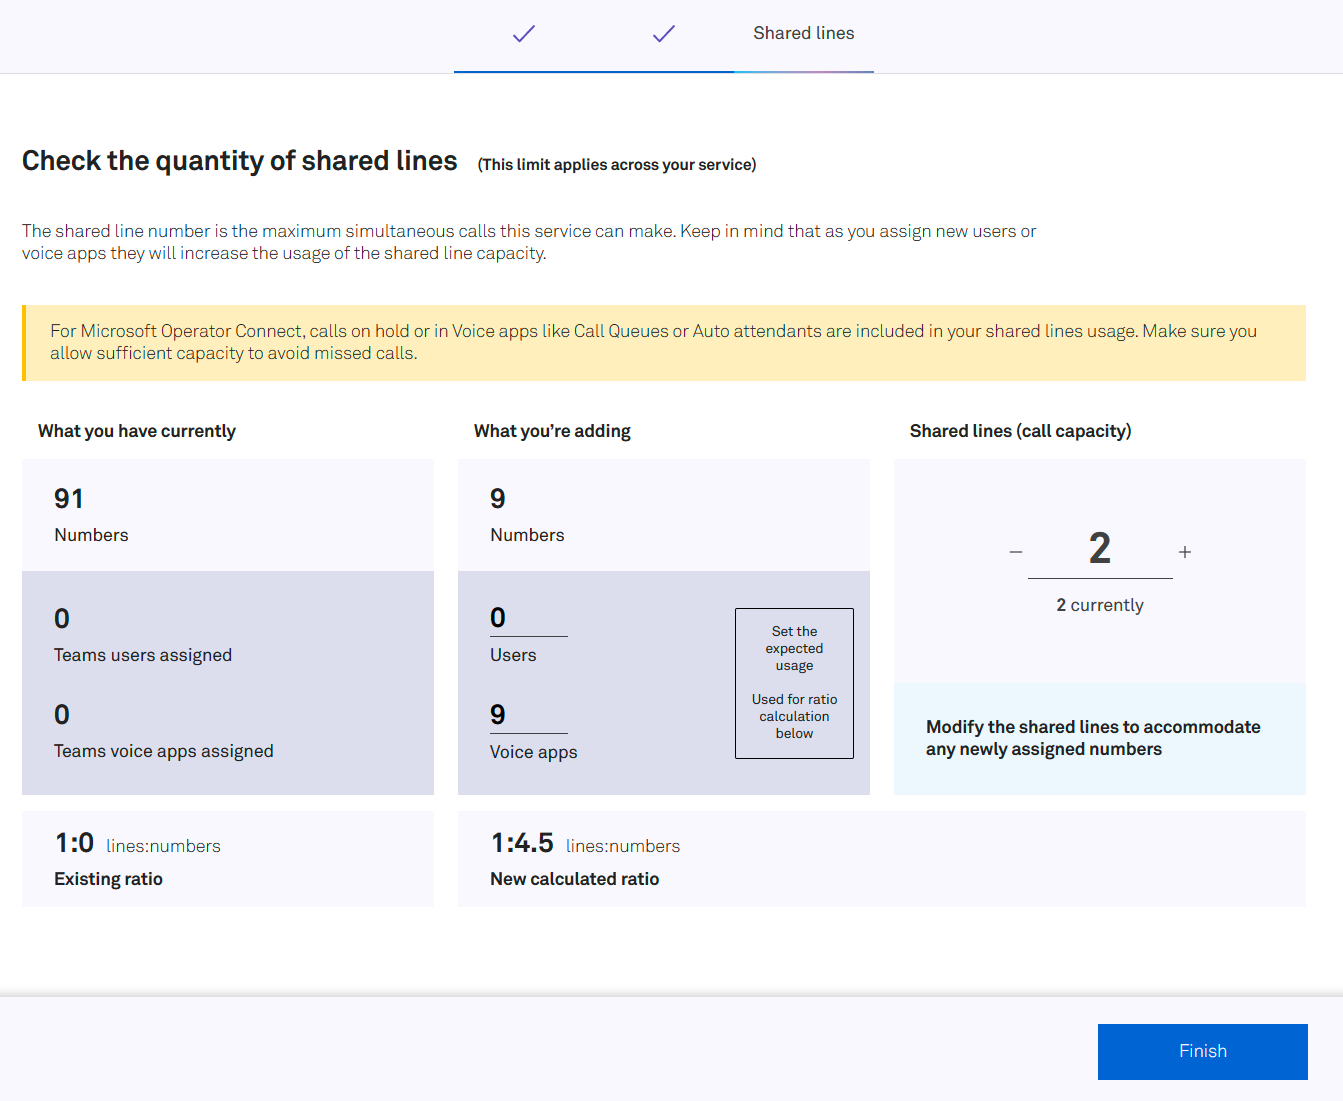The image size is (1343, 1101).
Task: Click the Finish button
Action: [x=1203, y=1052]
